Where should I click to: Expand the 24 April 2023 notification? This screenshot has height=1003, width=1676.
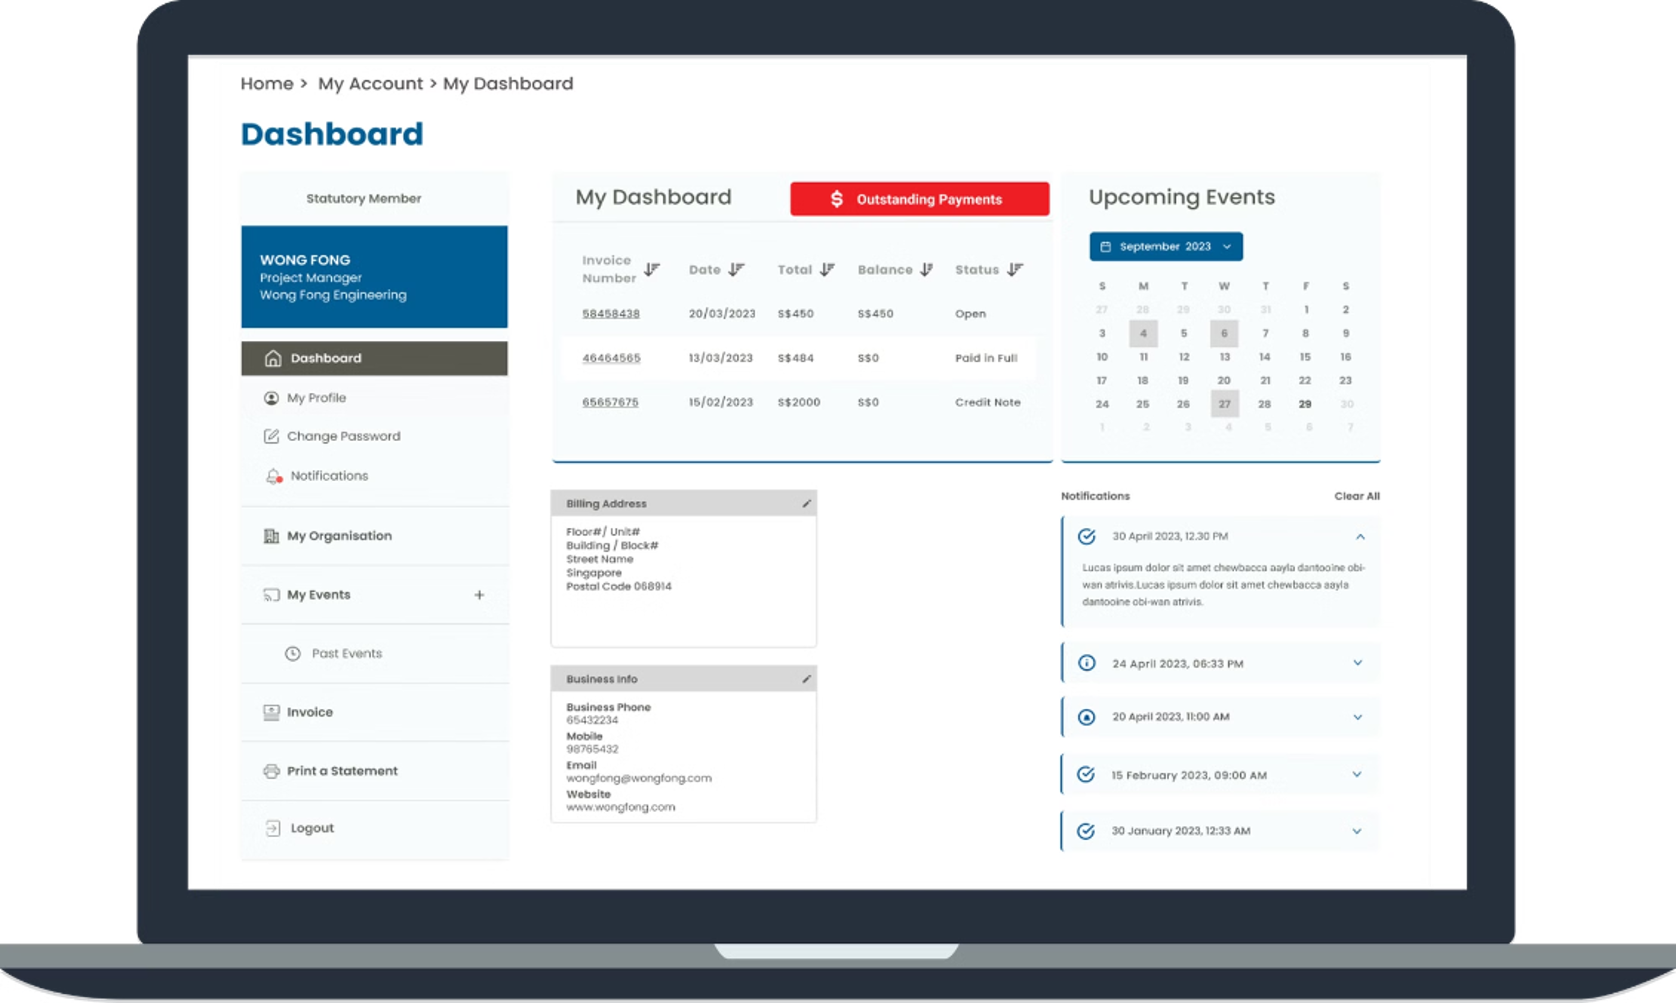(x=1357, y=663)
